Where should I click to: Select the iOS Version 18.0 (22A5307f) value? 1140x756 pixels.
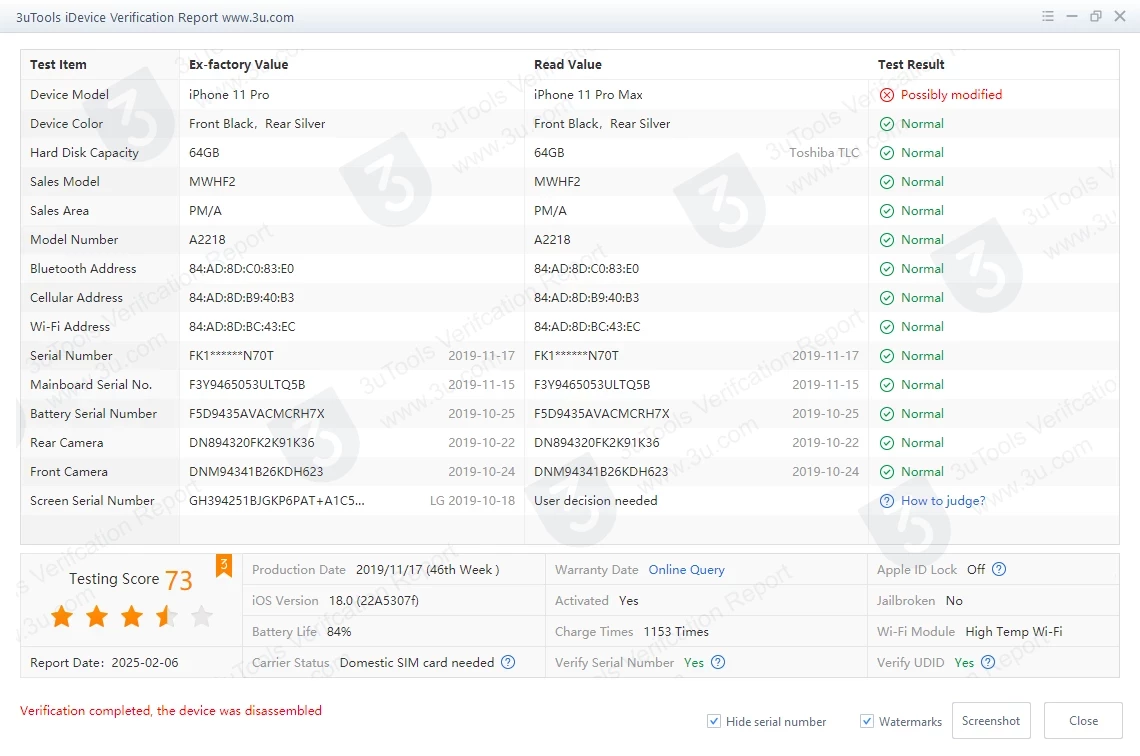pos(374,601)
